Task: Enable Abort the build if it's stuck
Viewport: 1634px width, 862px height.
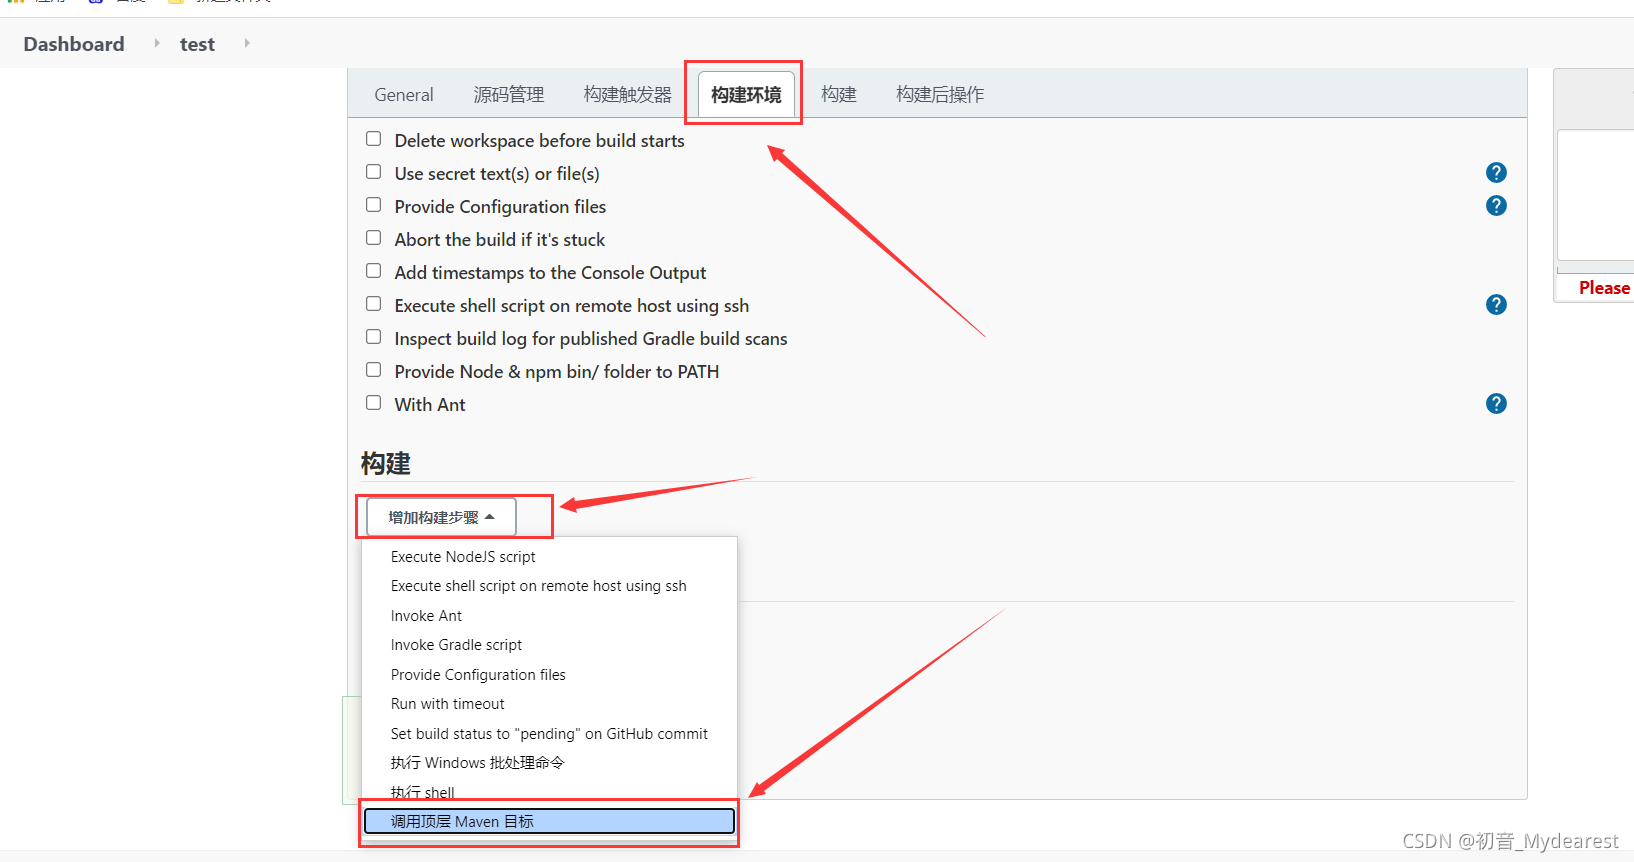Action: [374, 238]
